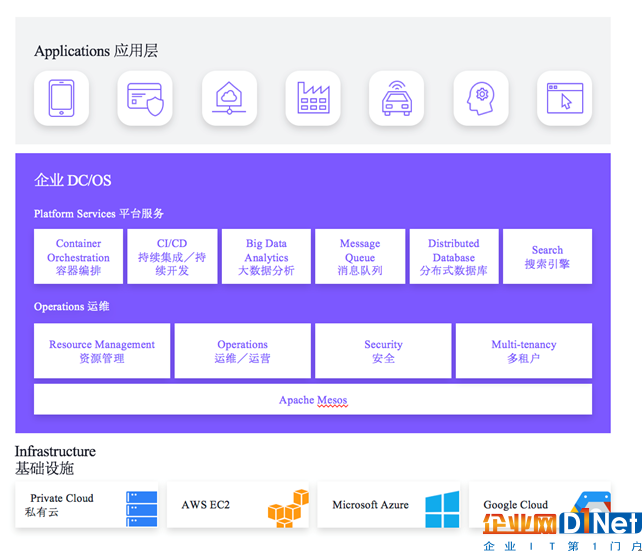Screen dimensions: 642x551
Task: Click the AWS EC2 card label
Action: [x=206, y=505]
